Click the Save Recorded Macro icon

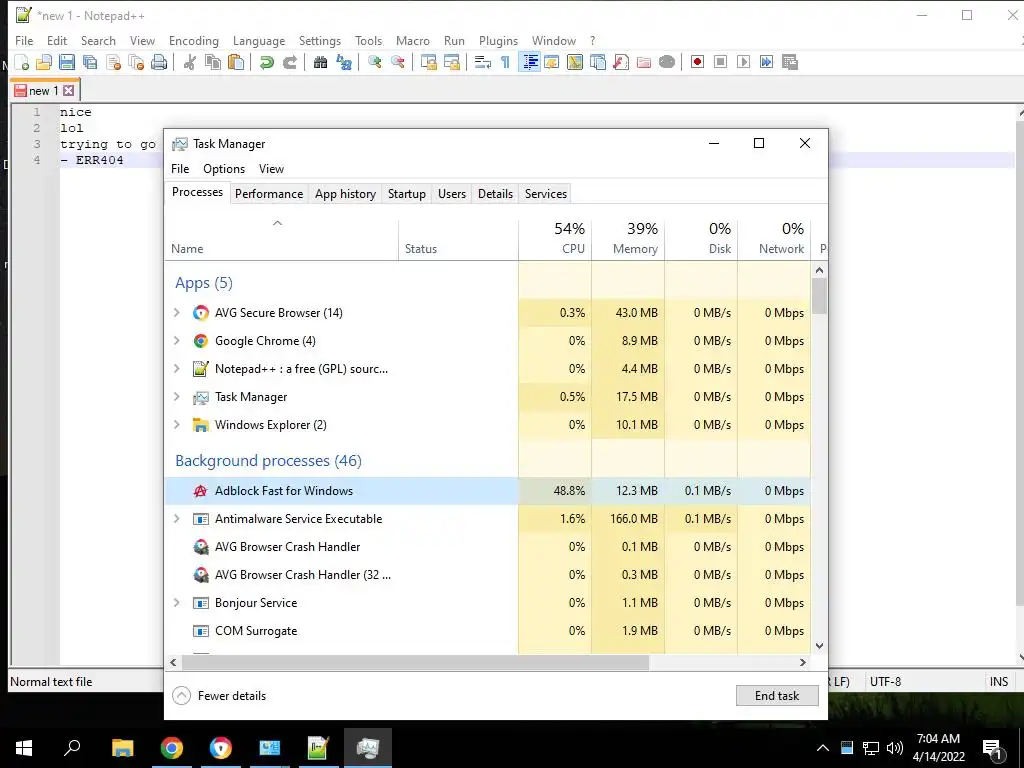point(790,62)
